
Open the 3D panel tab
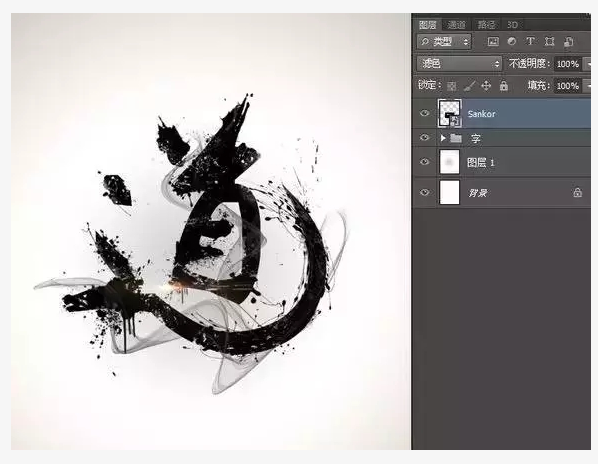(x=512, y=25)
